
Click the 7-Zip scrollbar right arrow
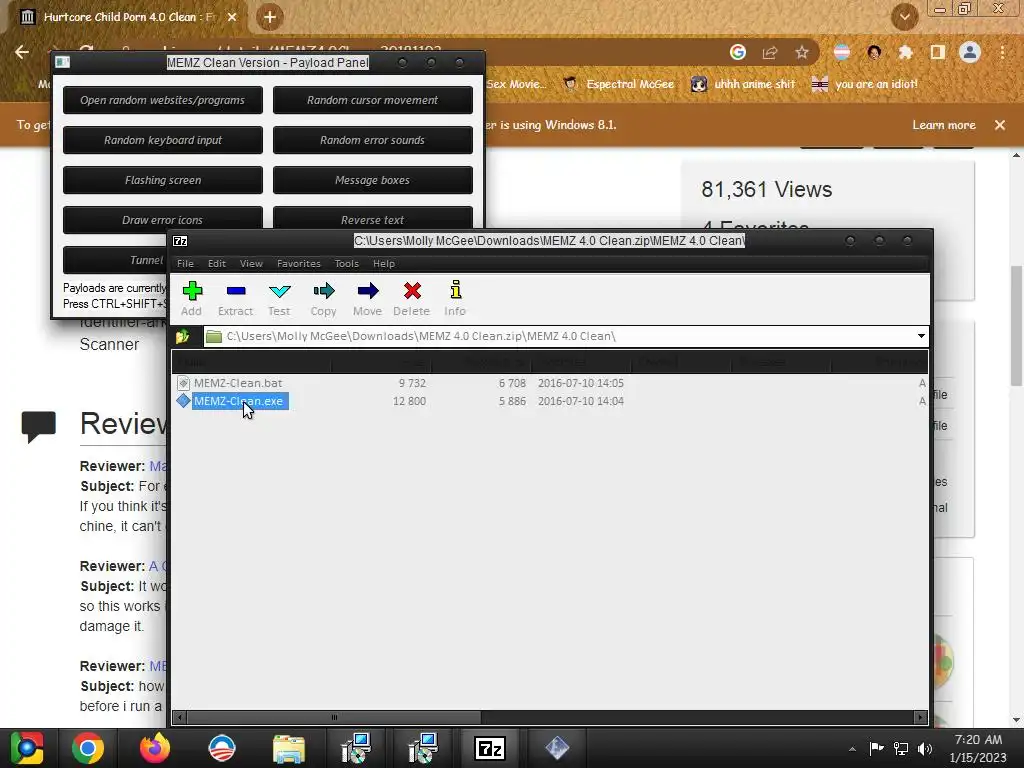click(x=920, y=717)
